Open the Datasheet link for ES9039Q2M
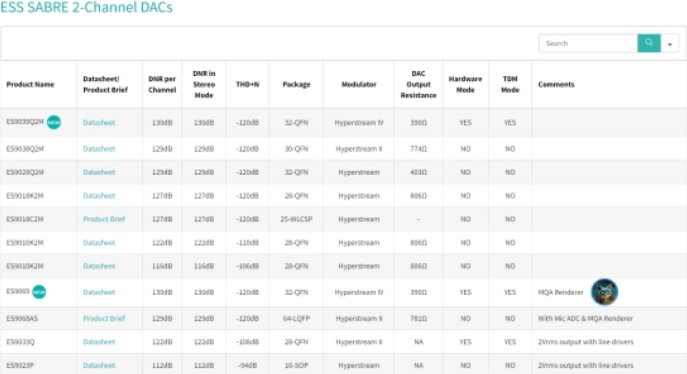This screenshot has width=687, height=374. point(99,123)
